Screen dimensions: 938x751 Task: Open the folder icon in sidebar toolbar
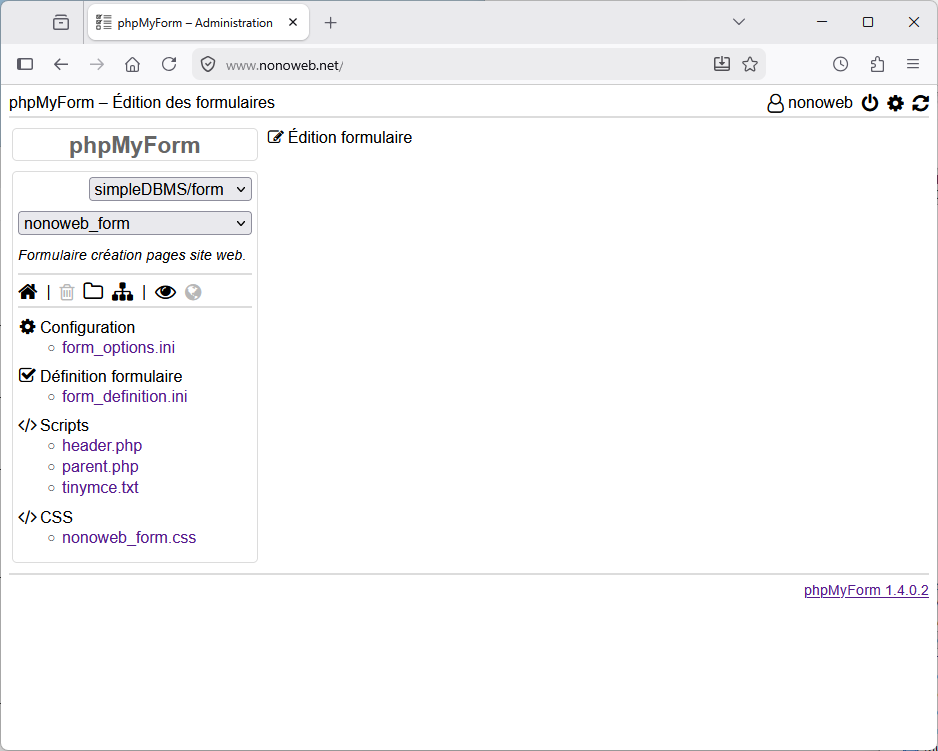pyautogui.click(x=93, y=291)
